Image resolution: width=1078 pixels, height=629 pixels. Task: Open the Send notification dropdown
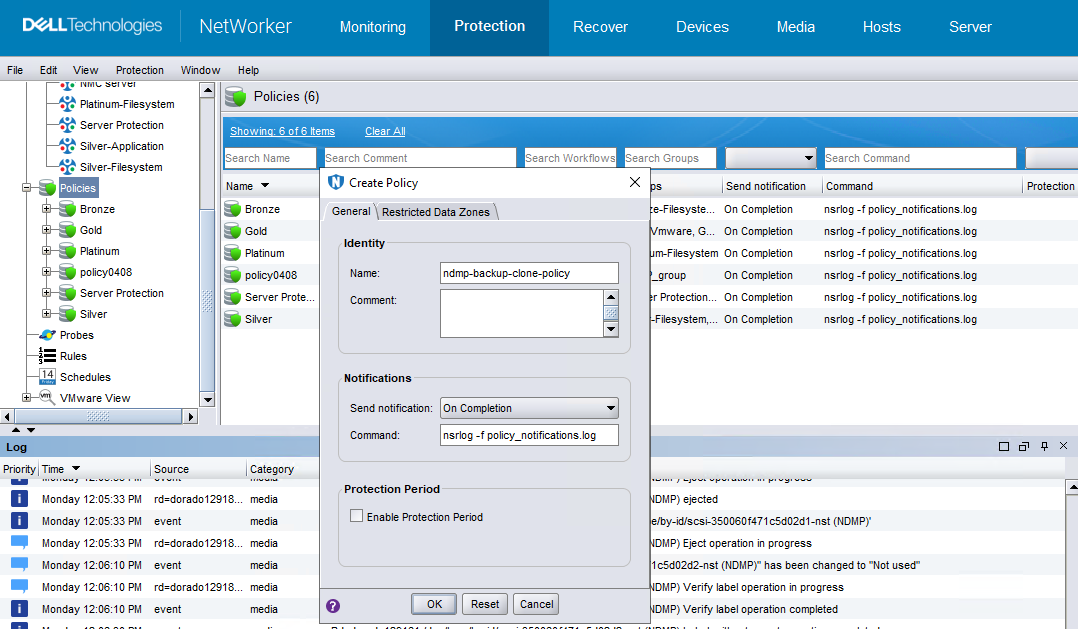610,408
